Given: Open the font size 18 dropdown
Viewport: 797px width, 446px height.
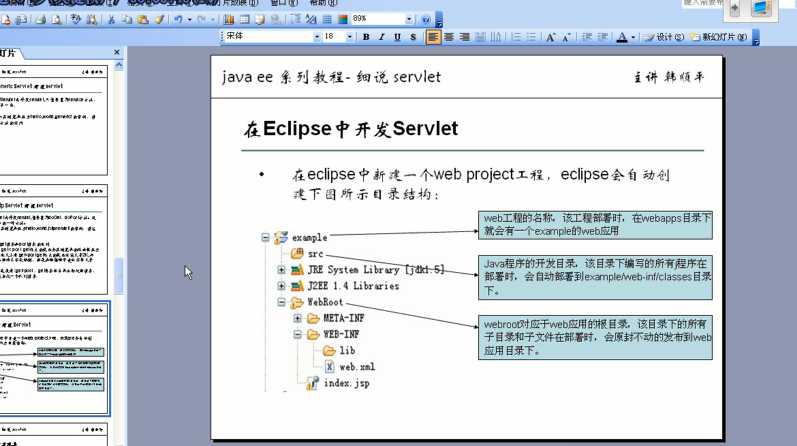Looking at the screenshot, I should (x=349, y=37).
